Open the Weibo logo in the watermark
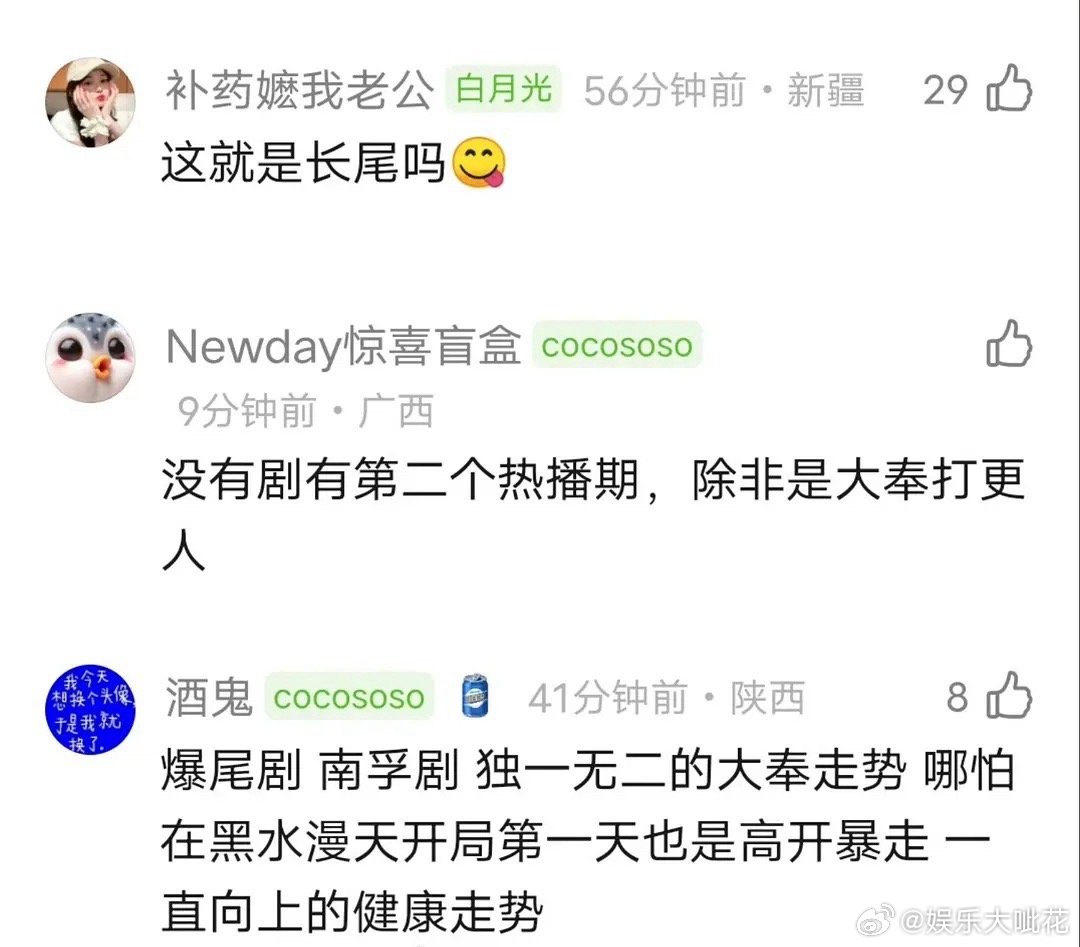The height and width of the screenshot is (947, 1080). [875, 920]
